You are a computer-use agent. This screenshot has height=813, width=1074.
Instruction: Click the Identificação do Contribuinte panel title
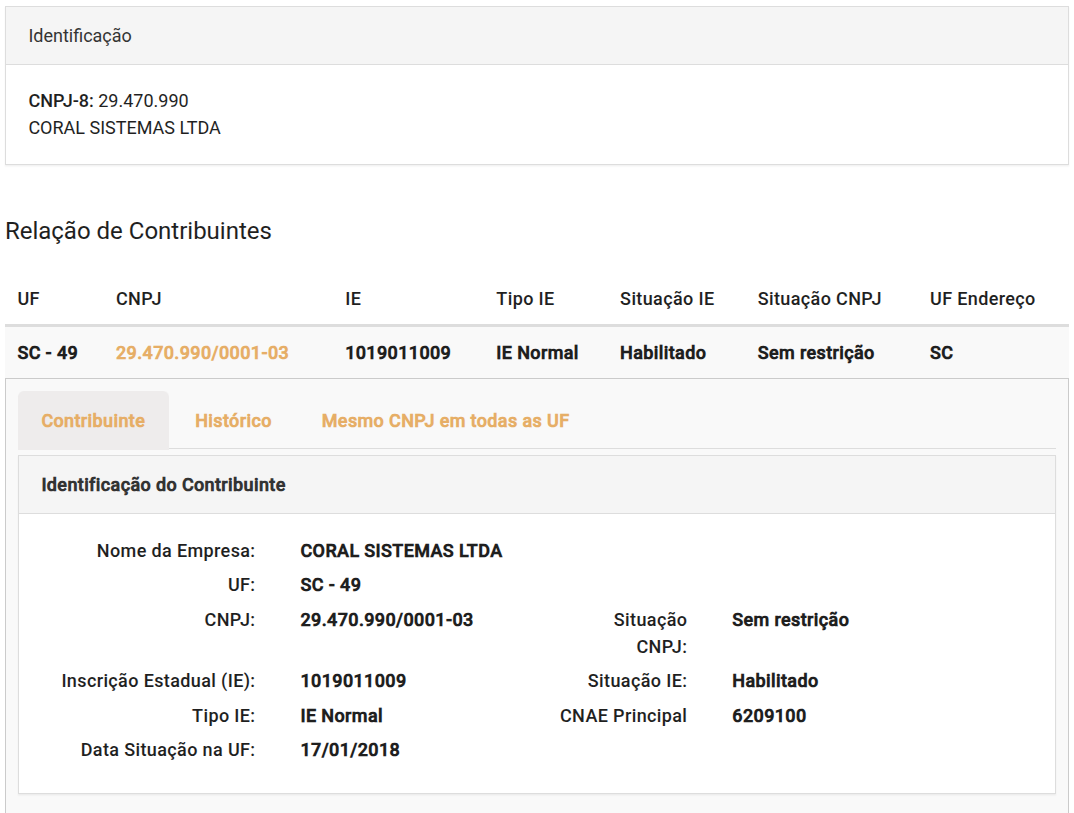point(163,485)
